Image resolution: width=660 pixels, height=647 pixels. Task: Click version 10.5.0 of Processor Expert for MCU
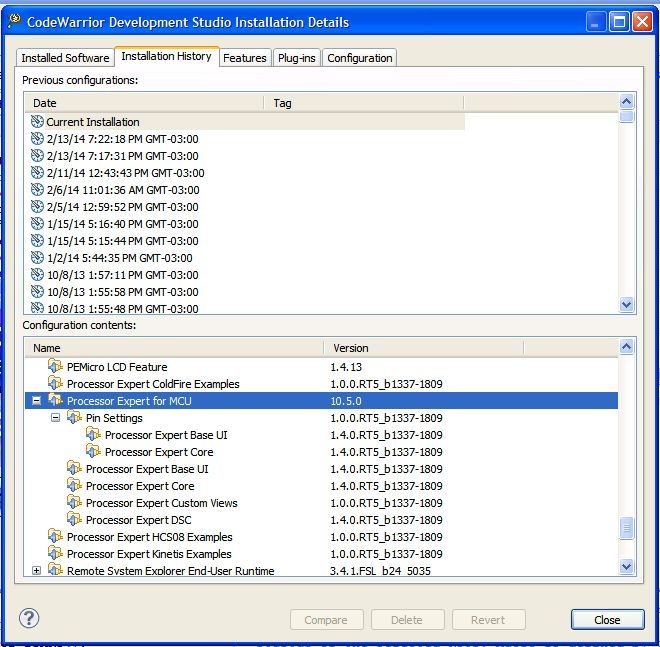pos(346,401)
